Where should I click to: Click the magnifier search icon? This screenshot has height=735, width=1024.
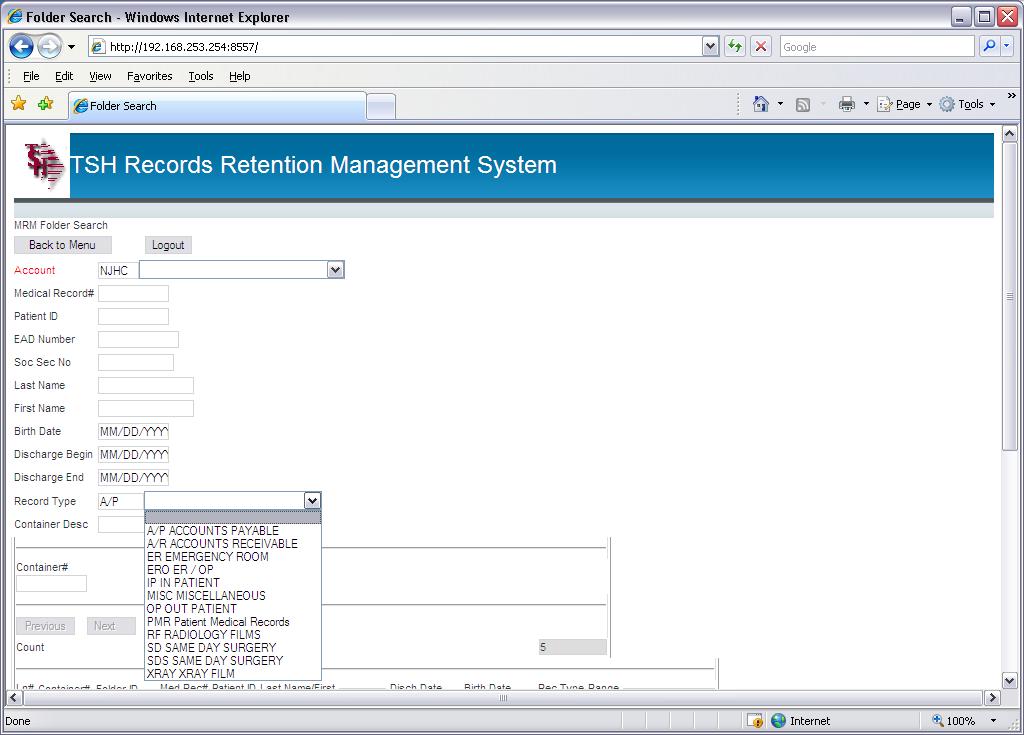coord(989,46)
